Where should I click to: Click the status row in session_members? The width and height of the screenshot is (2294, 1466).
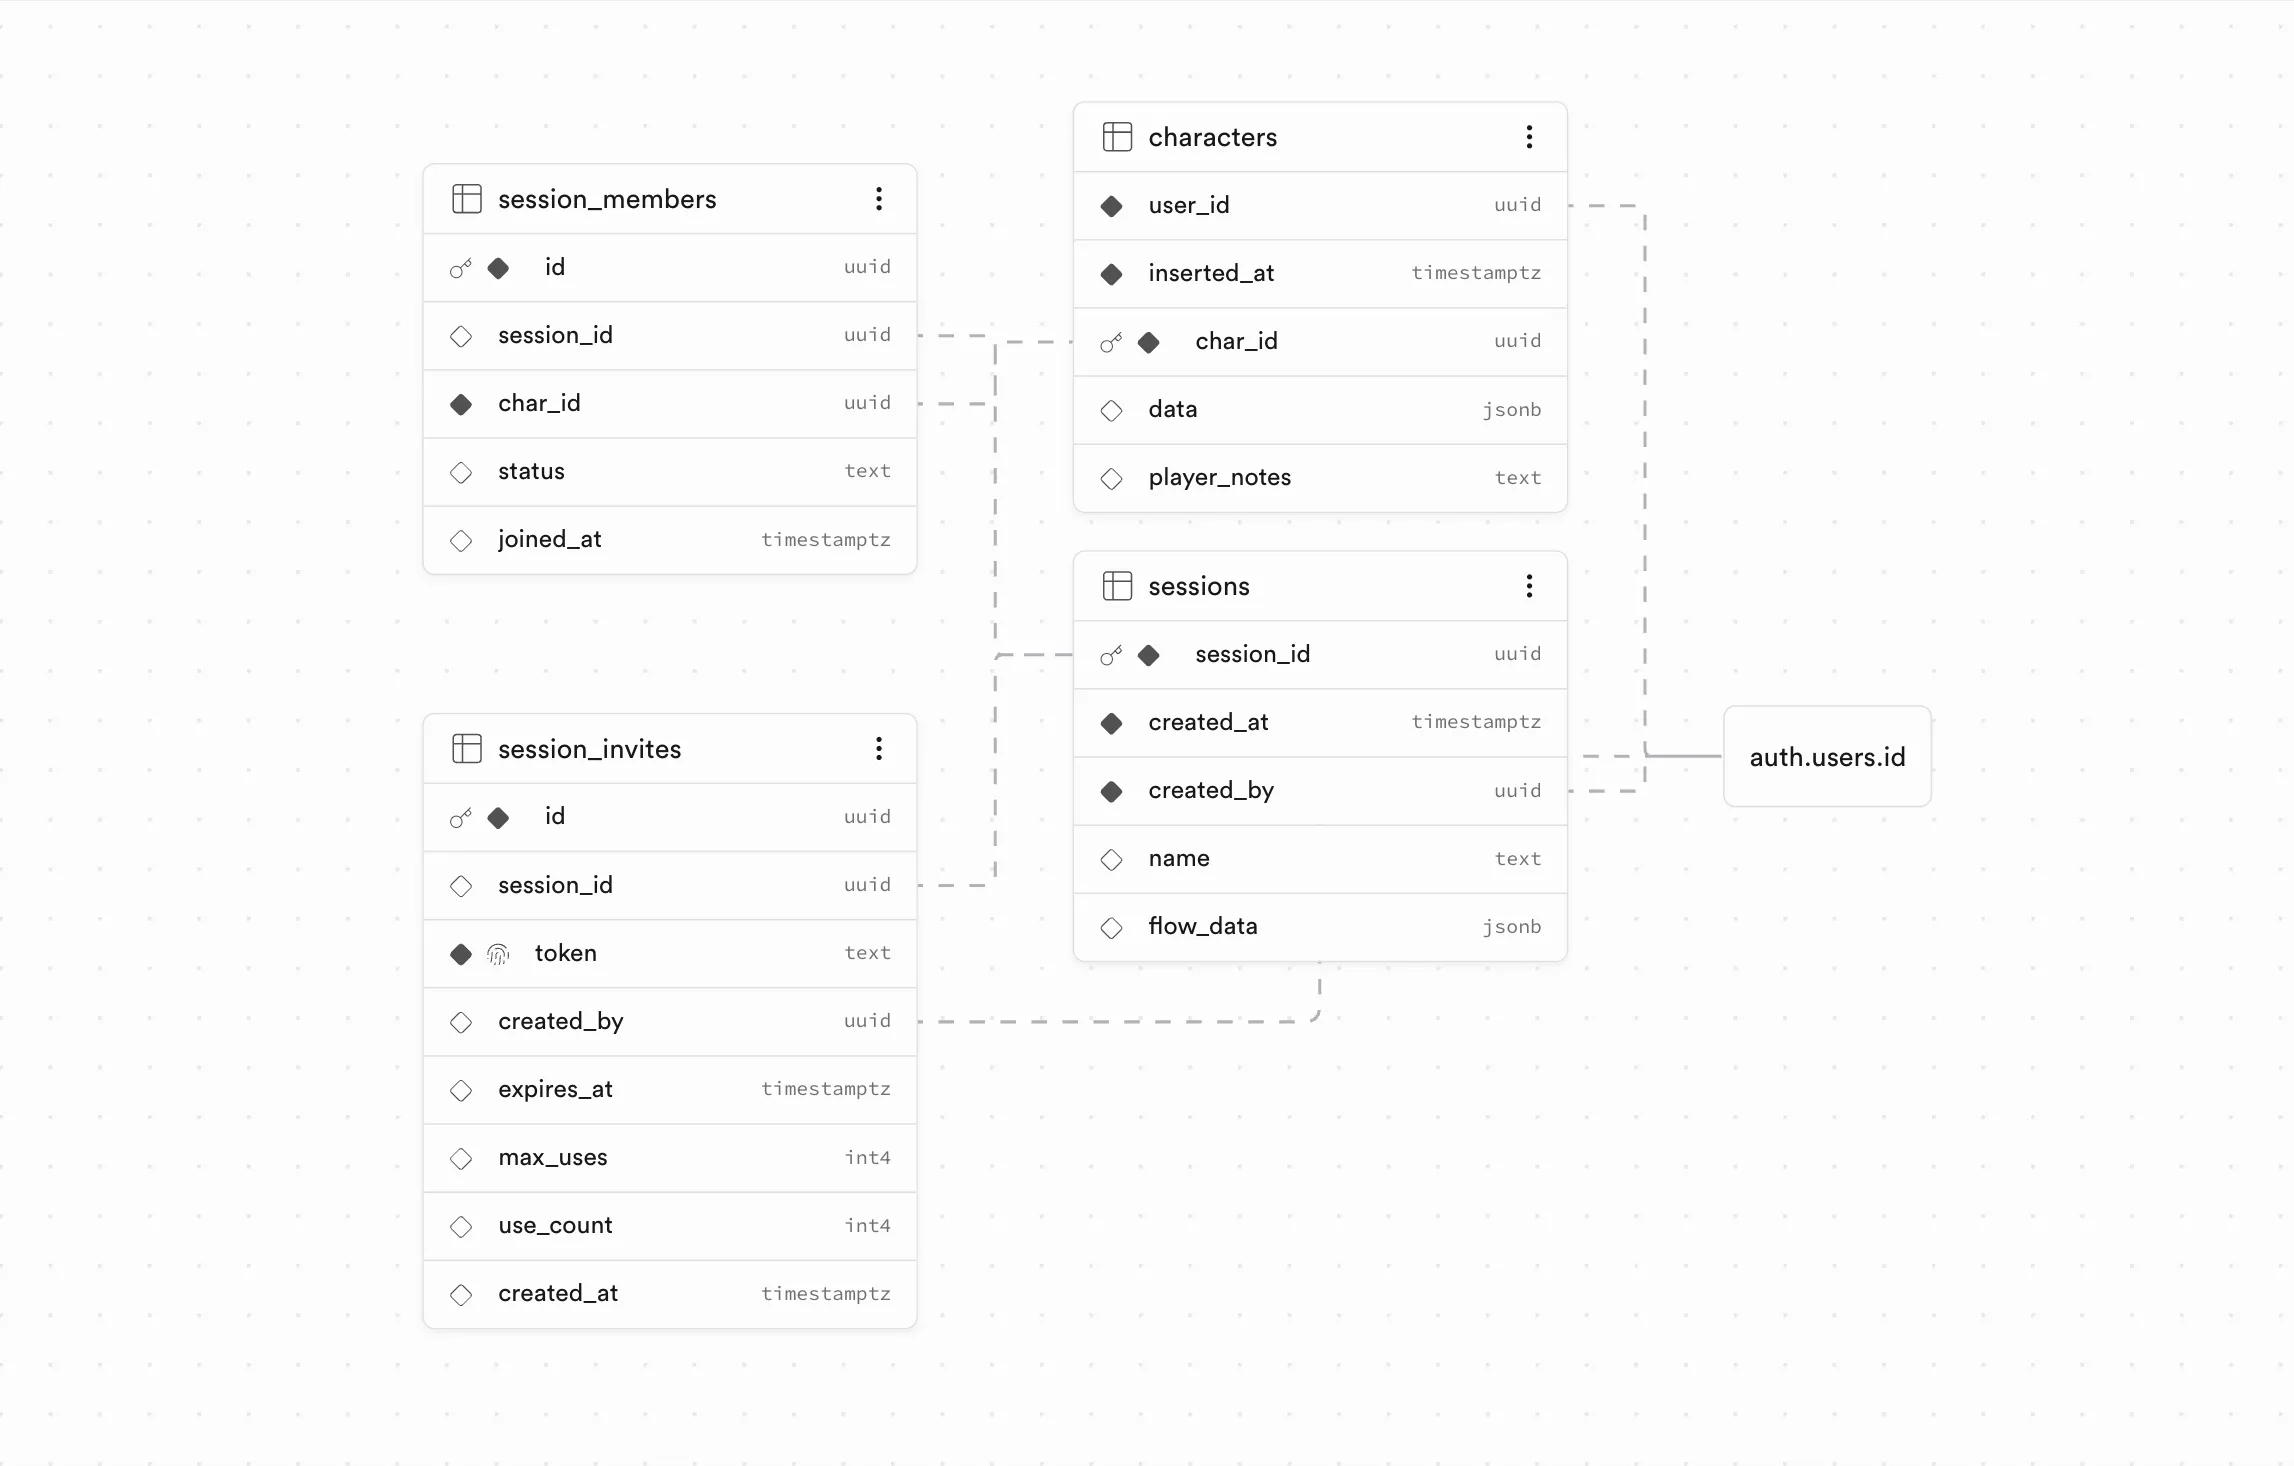click(x=531, y=471)
